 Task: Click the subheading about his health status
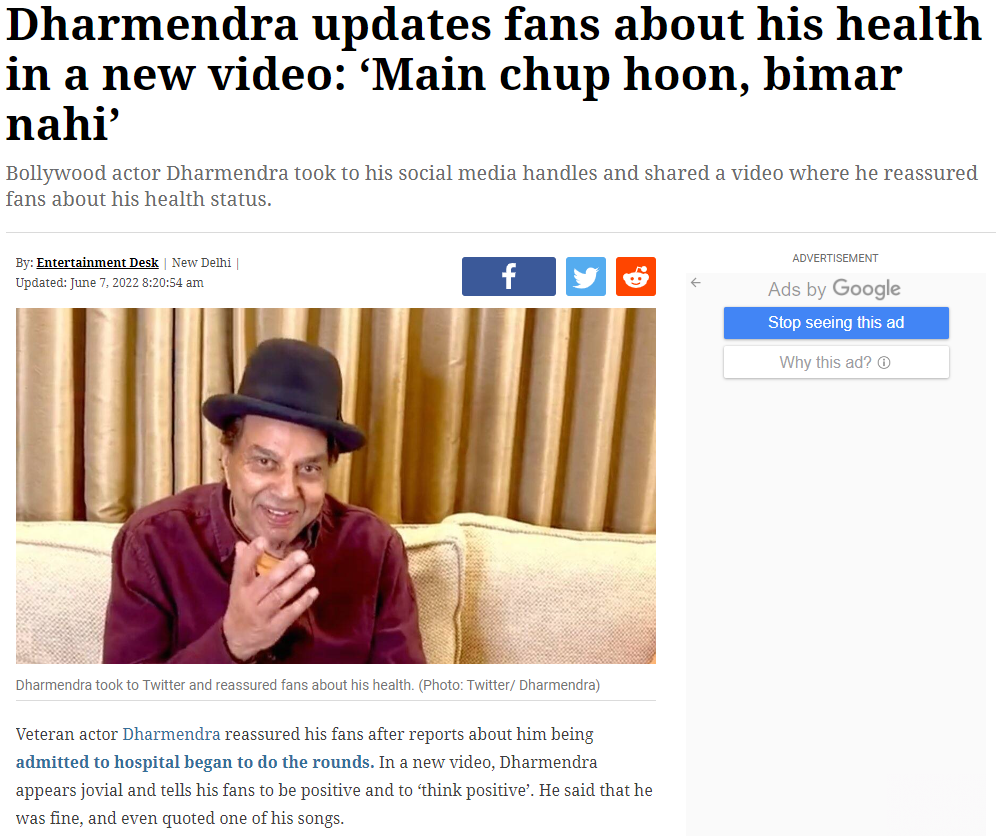(491, 185)
